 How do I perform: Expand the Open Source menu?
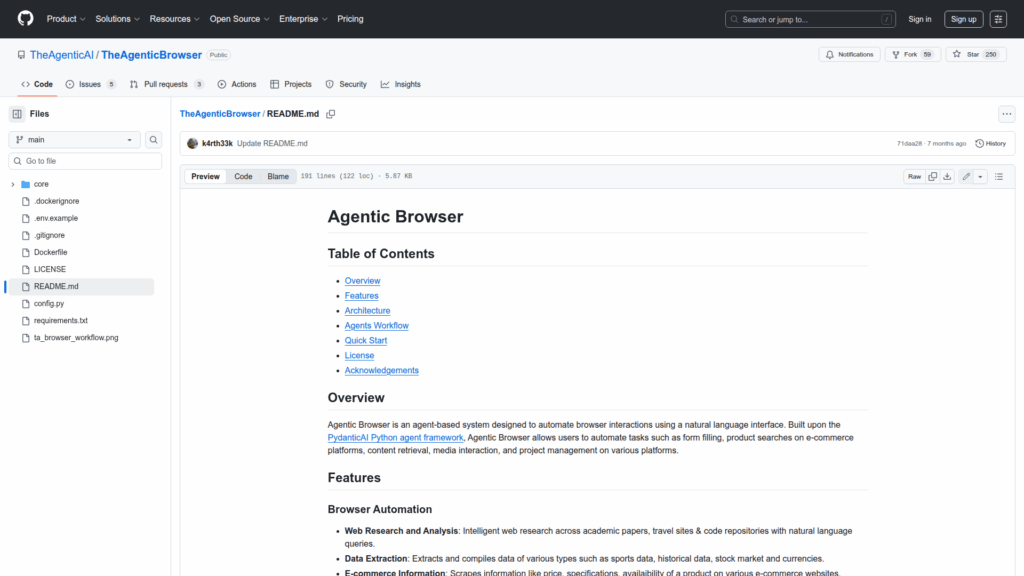click(239, 19)
